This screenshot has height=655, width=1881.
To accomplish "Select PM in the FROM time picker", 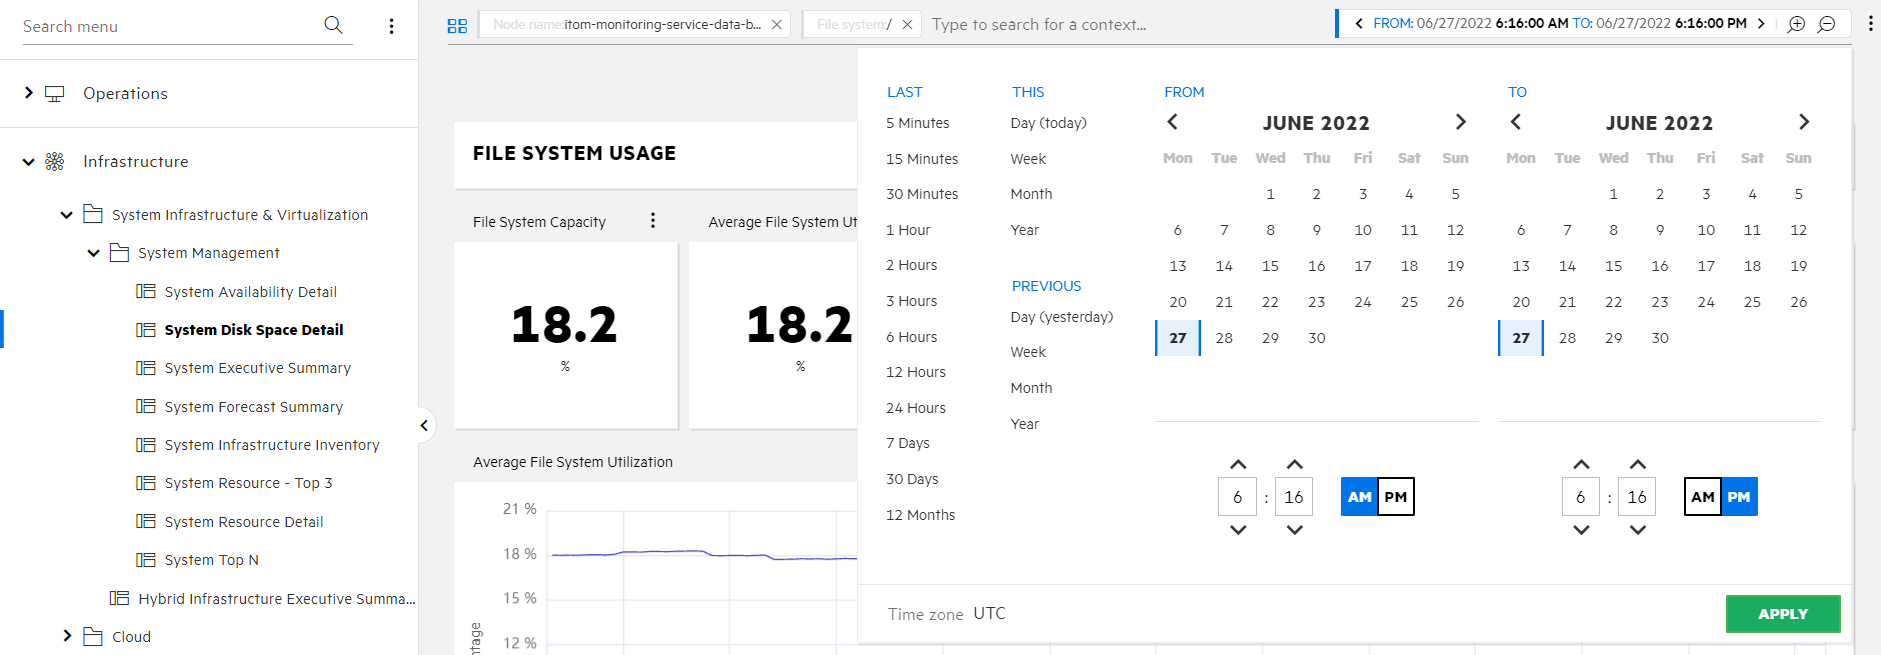I will [1395, 497].
